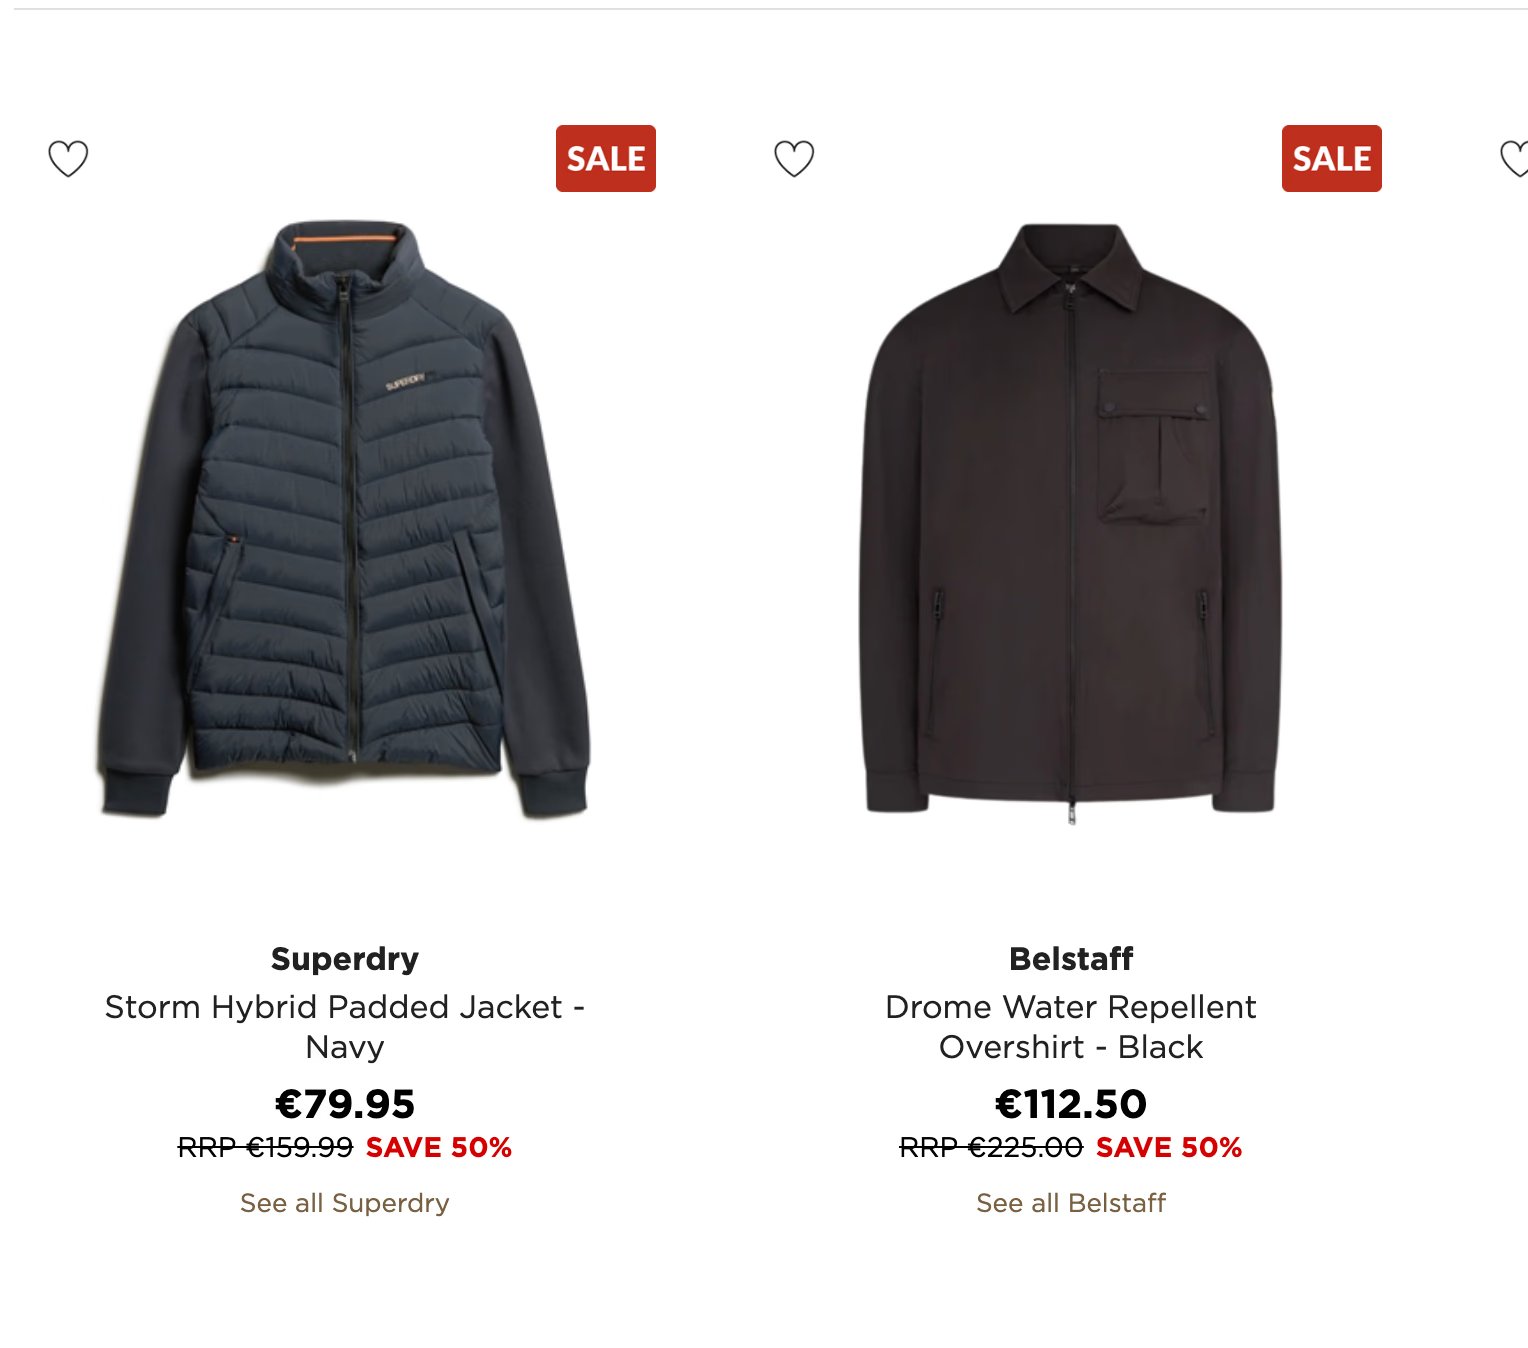The image size is (1528, 1348).
Task: Click SALE badge on Superdry jacket
Action: point(605,158)
